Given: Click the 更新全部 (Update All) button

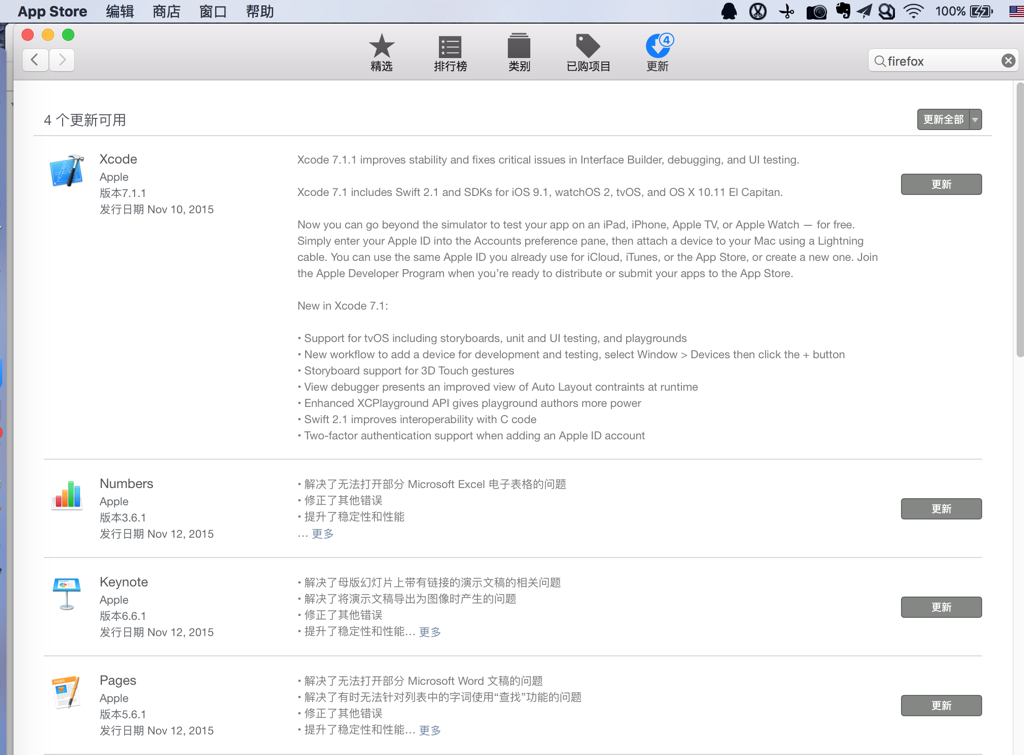Looking at the screenshot, I should click(x=943, y=120).
